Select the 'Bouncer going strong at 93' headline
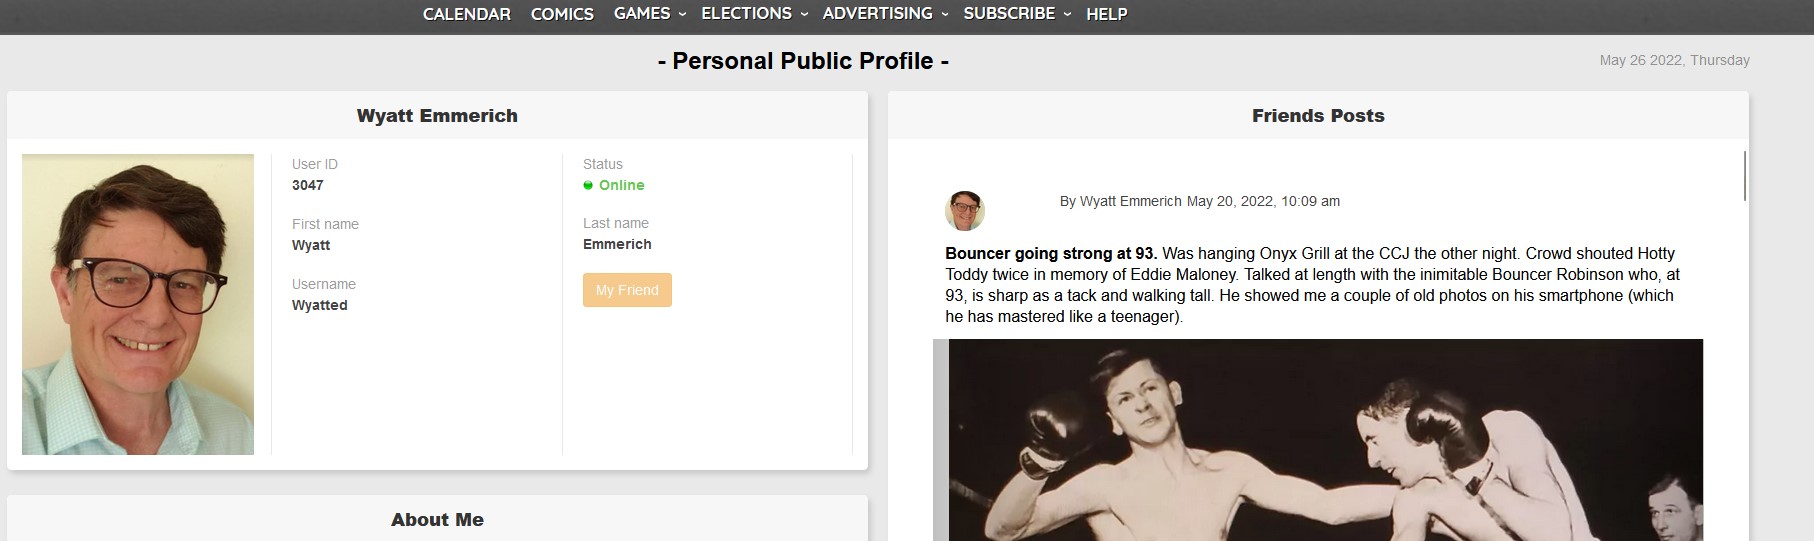The image size is (1814, 541). point(1051,254)
